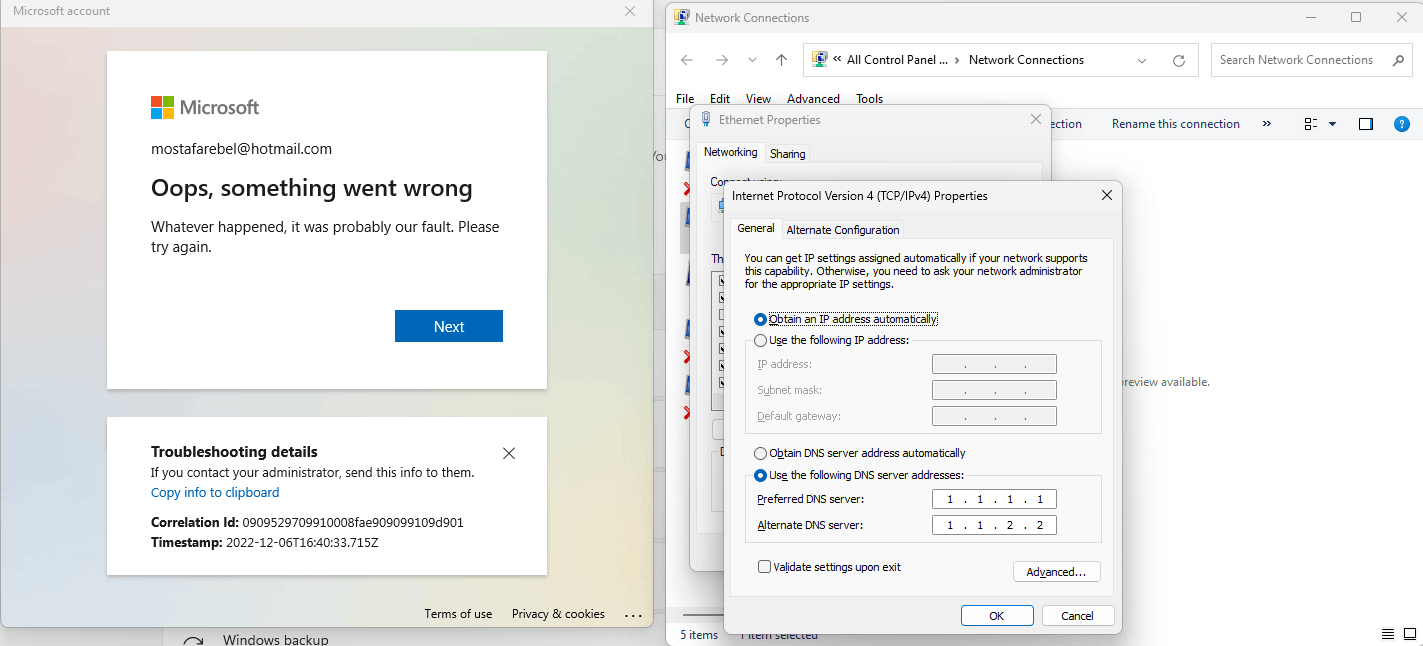Image resolution: width=1423 pixels, height=646 pixels.
Task: Click the Alternate DNS server field
Action: [x=994, y=525]
